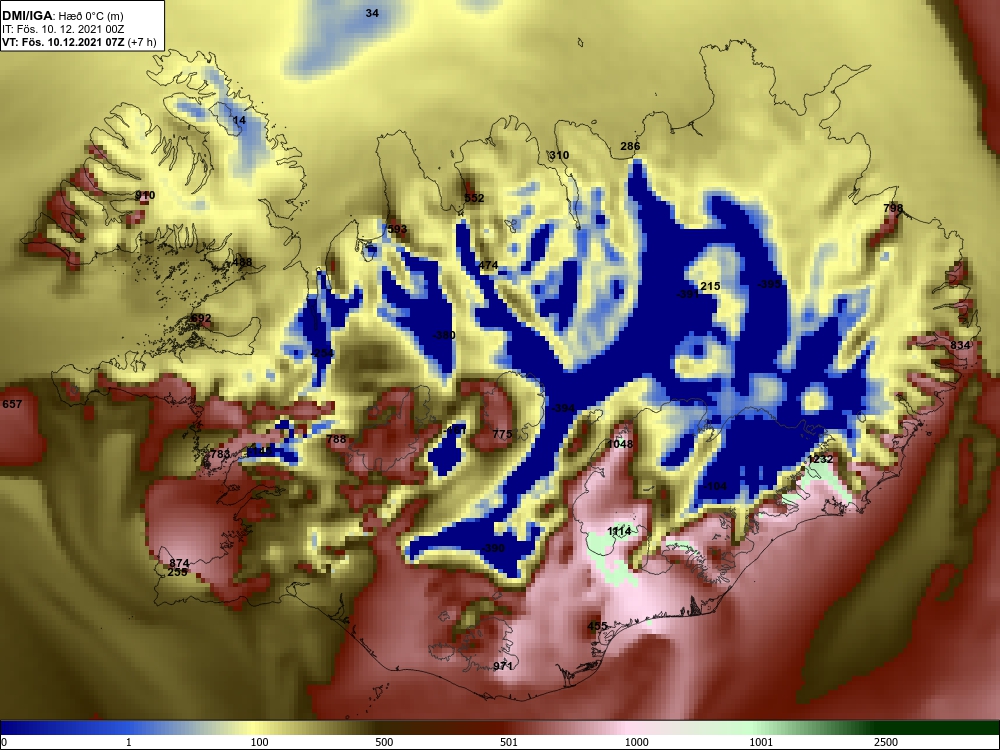Screen dimensions: 1000x750
Task: Click the map value 455
Action: [x=597, y=626]
